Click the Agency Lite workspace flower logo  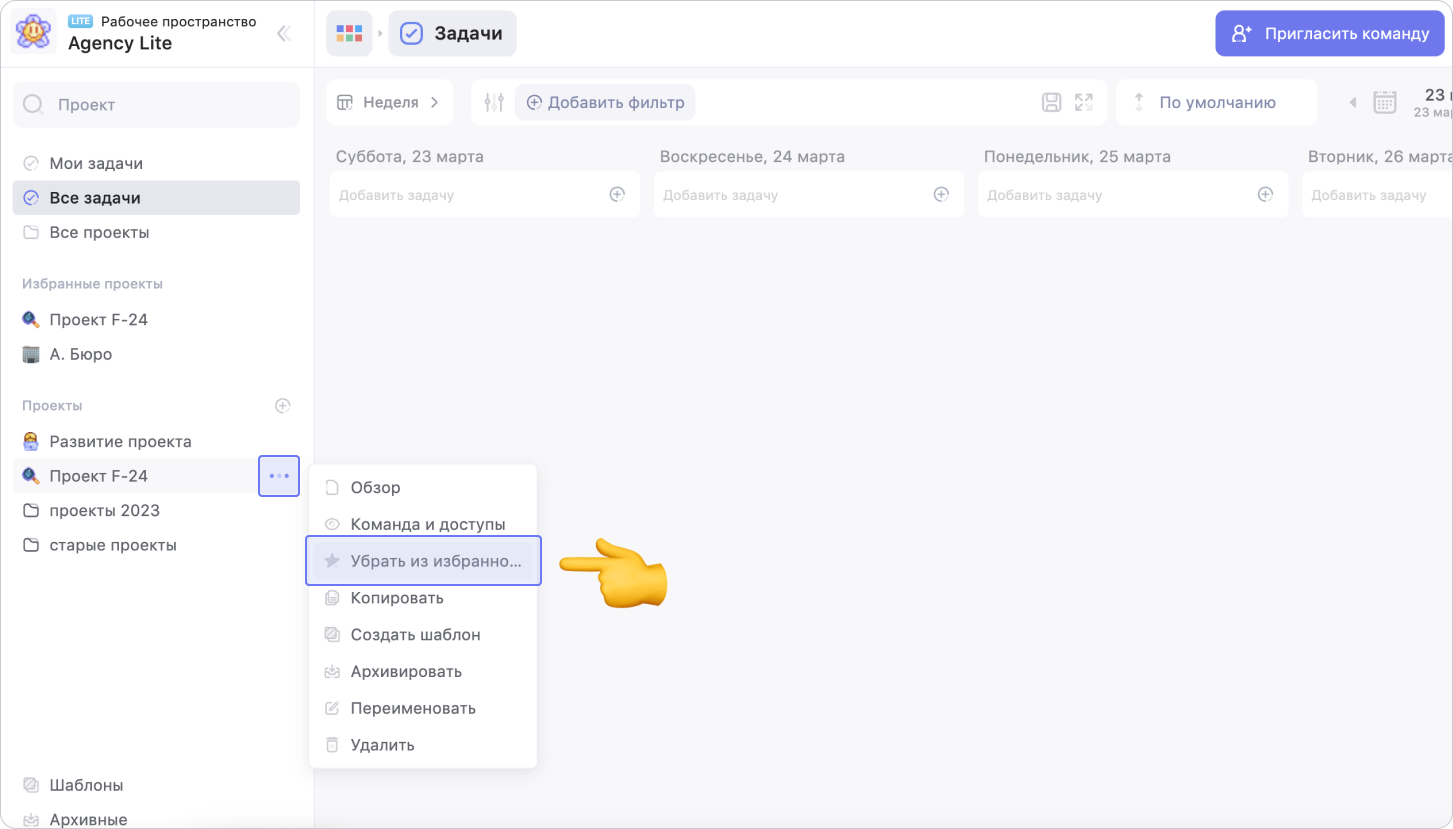coord(34,33)
